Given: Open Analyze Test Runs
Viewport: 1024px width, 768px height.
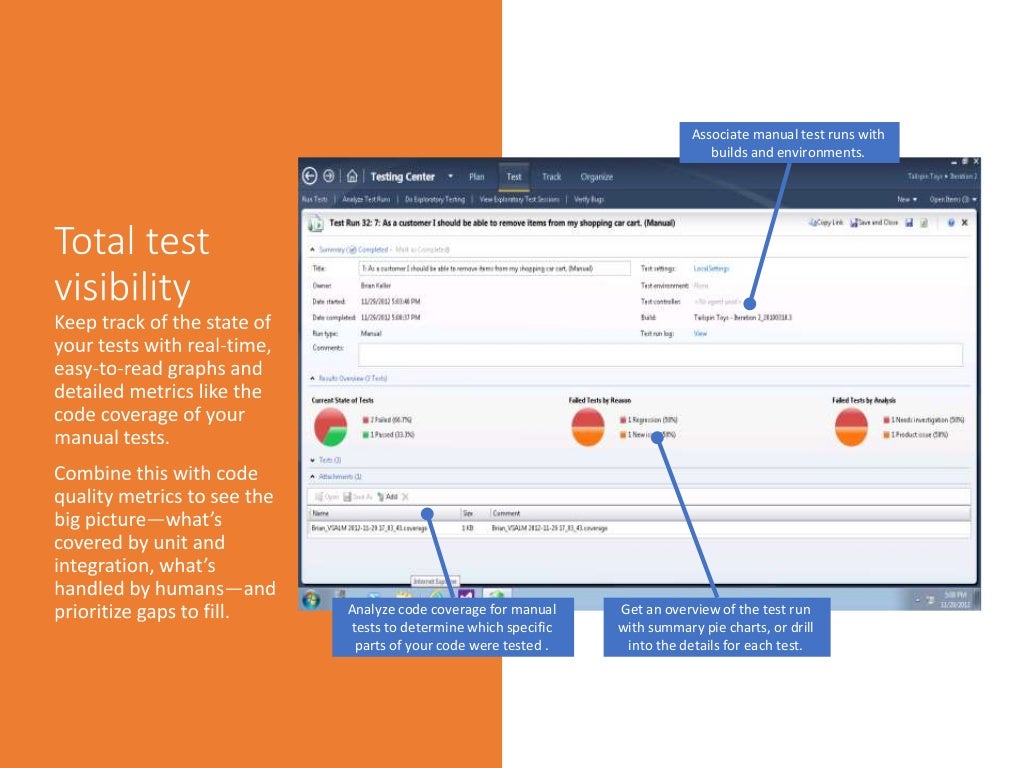Looking at the screenshot, I should (x=366, y=199).
